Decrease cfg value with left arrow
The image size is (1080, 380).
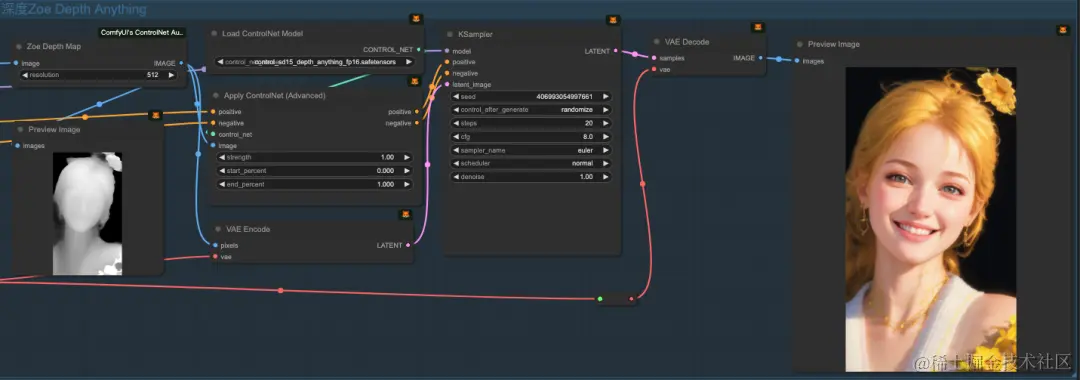(x=456, y=136)
